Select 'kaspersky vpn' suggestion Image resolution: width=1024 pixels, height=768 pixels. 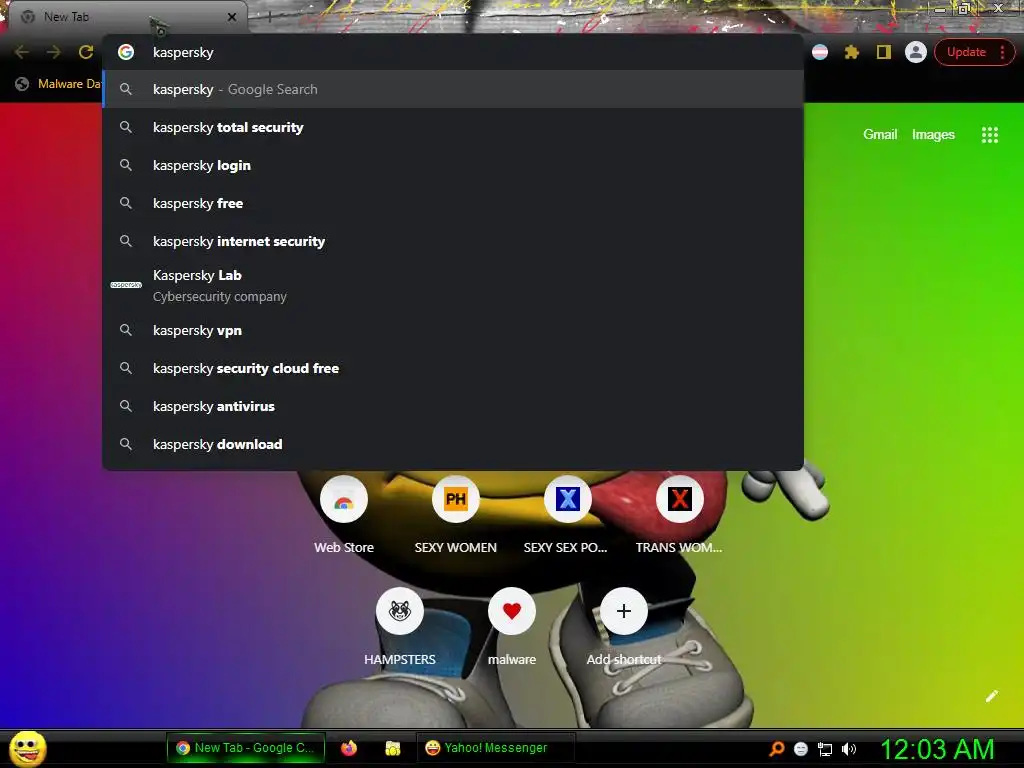[453, 330]
